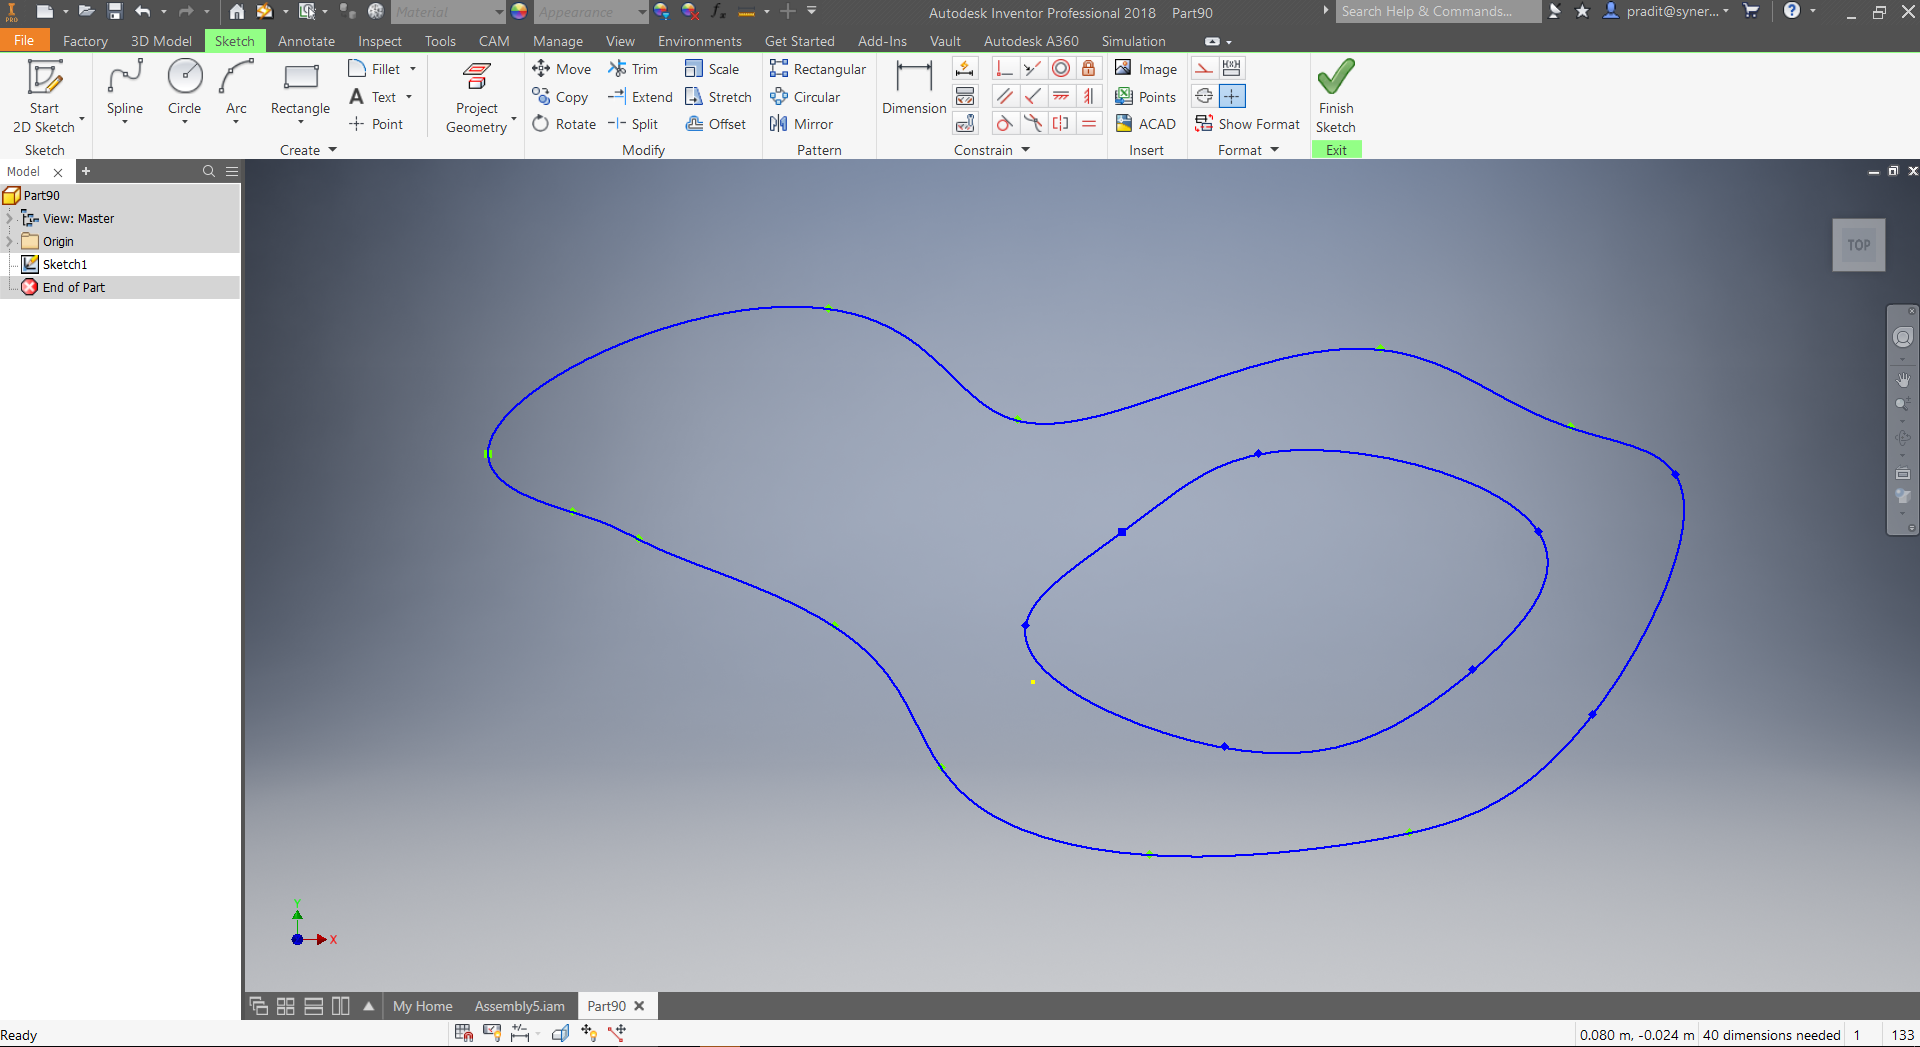Viewport: 1920px width, 1047px height.
Task: Click the Show Format button
Action: coord(1248,124)
